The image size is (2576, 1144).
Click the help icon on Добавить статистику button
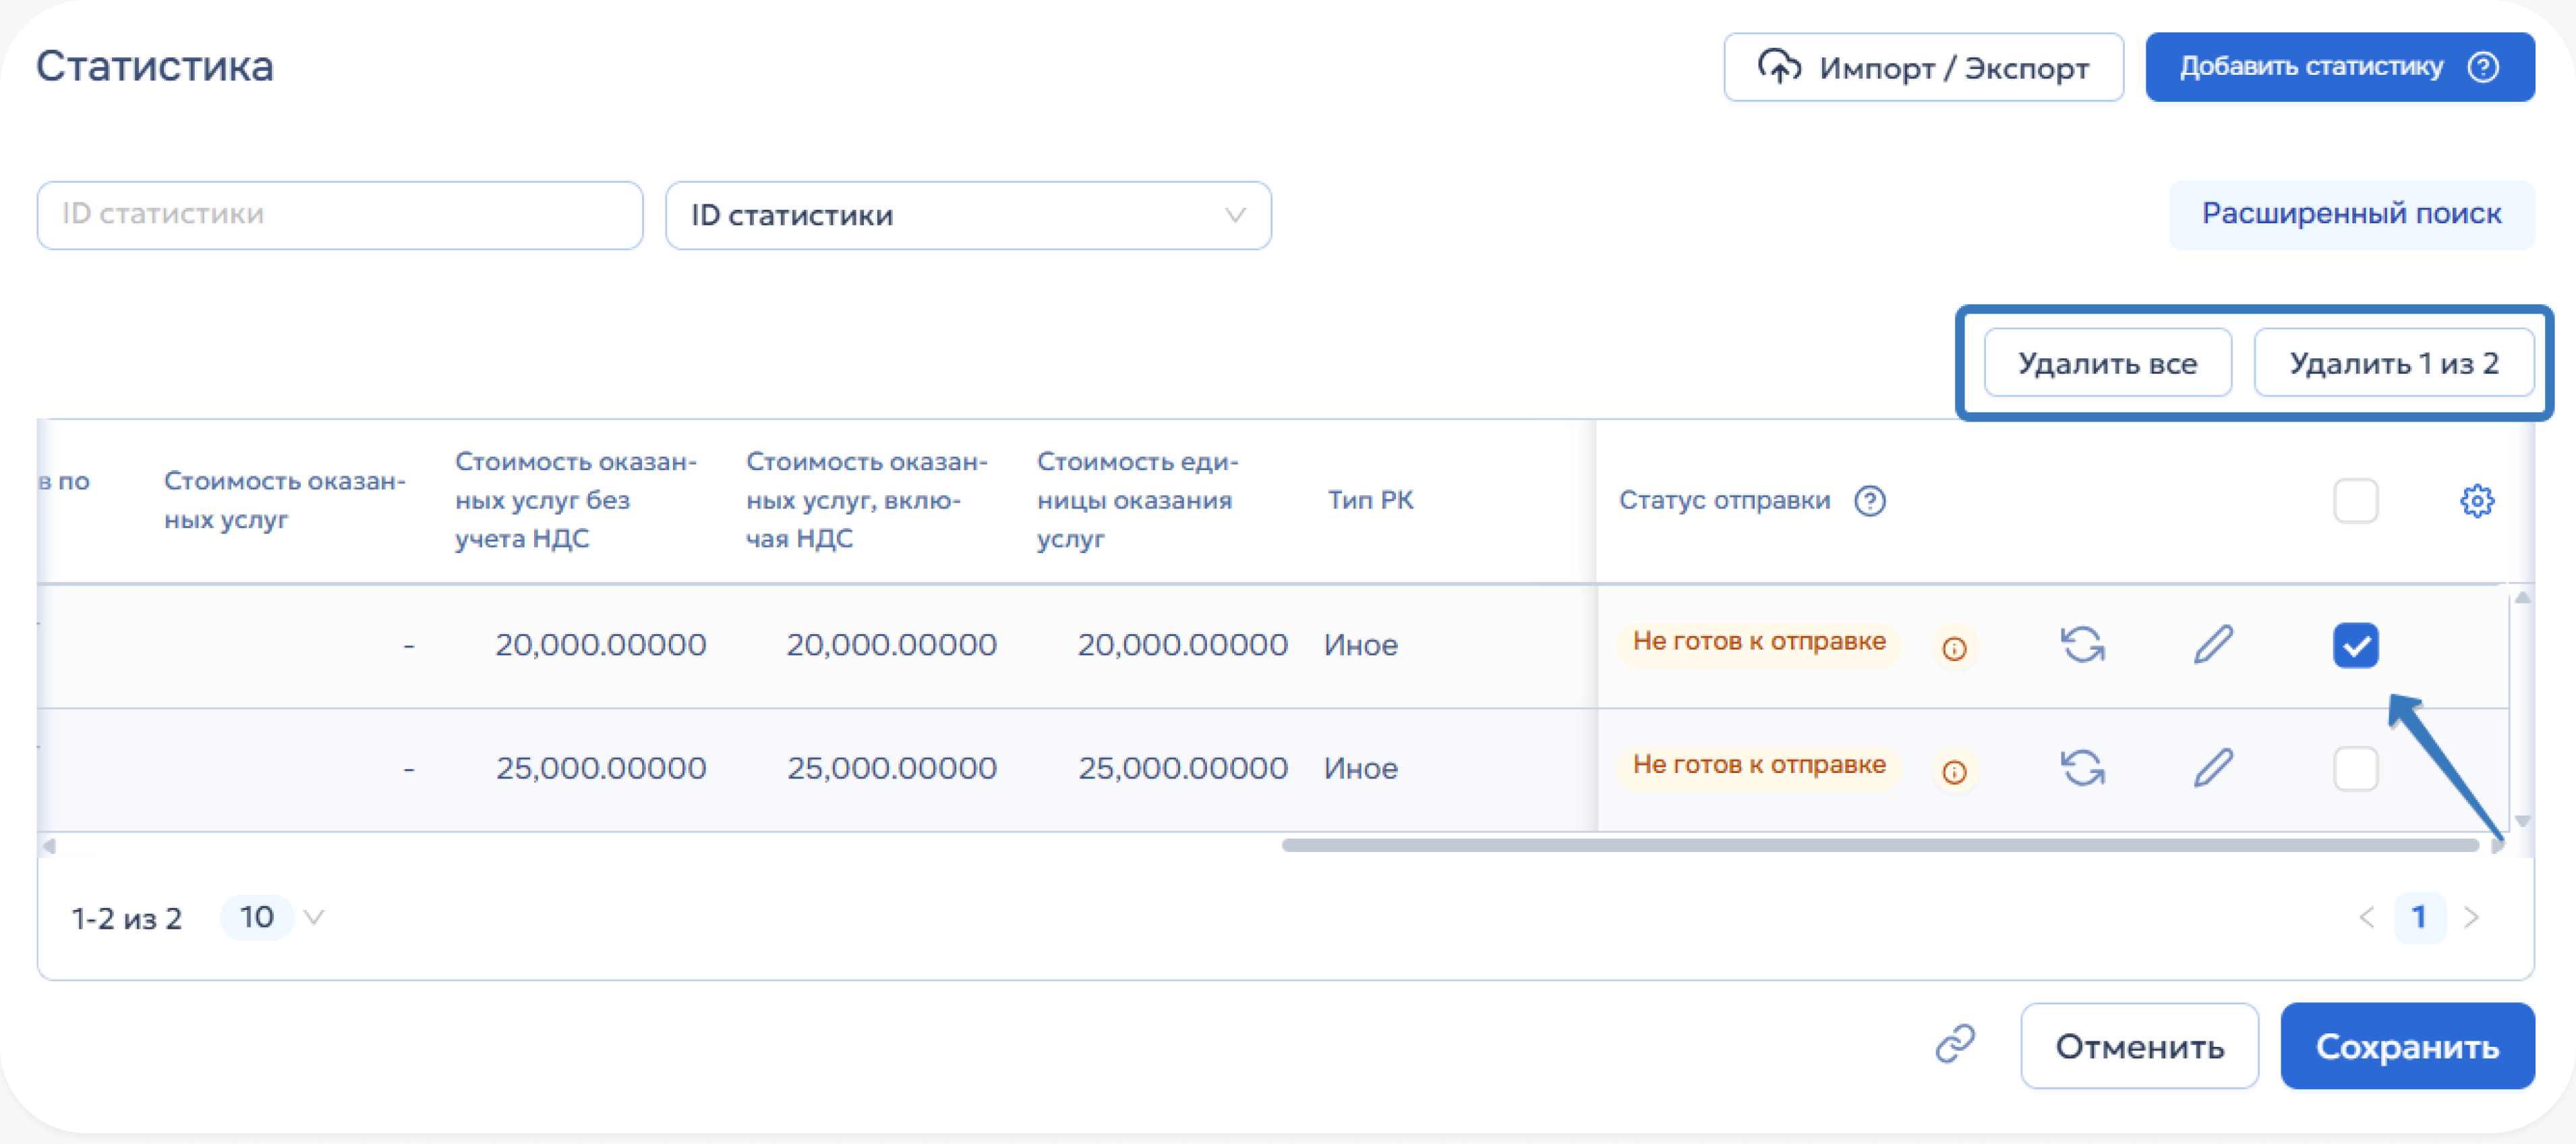point(2483,67)
